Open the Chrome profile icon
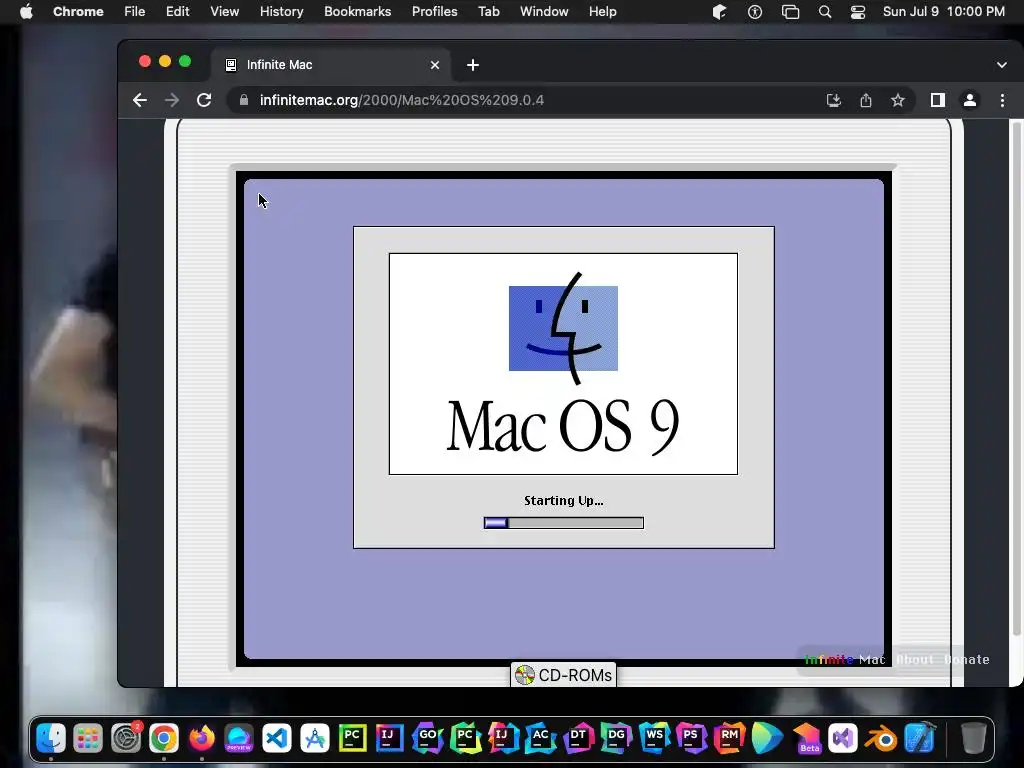Image resolution: width=1024 pixels, height=768 pixels. coord(970,100)
